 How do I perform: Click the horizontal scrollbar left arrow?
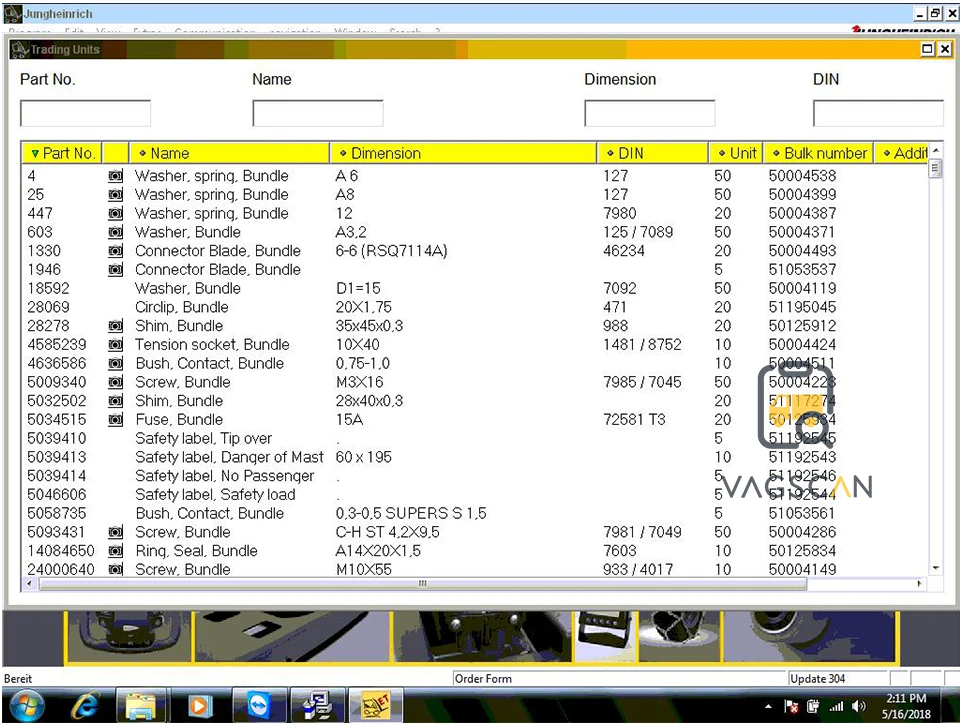coord(29,584)
